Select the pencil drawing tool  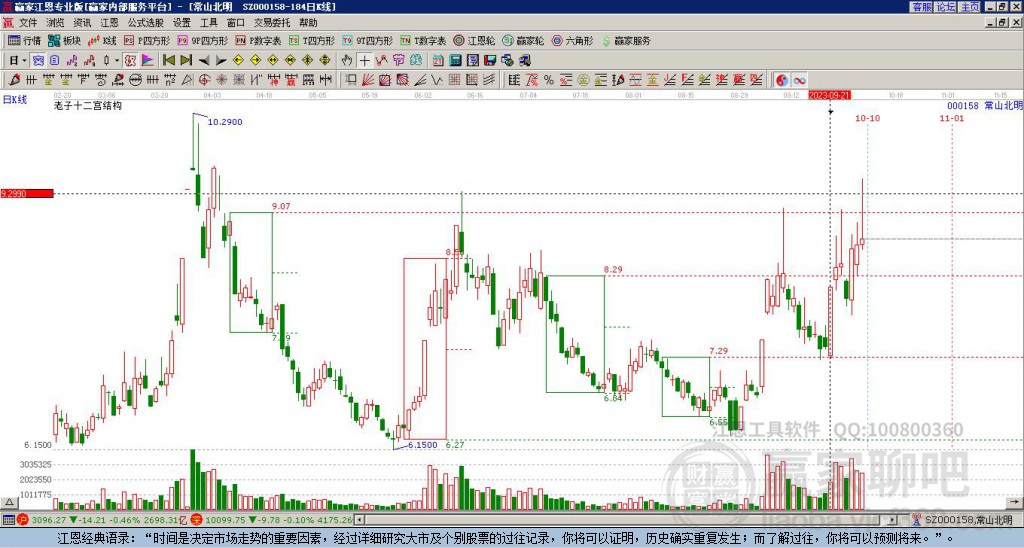[x=14, y=80]
